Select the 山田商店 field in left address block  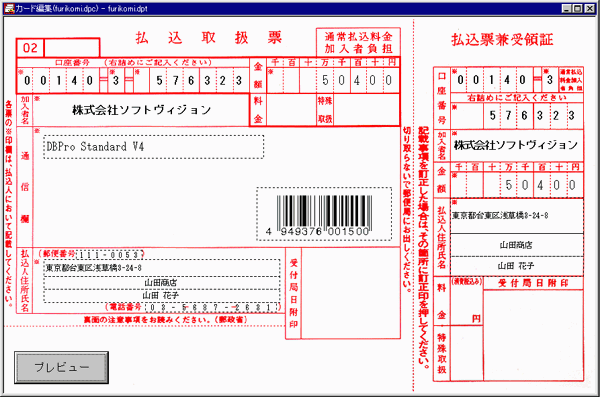click(161, 283)
